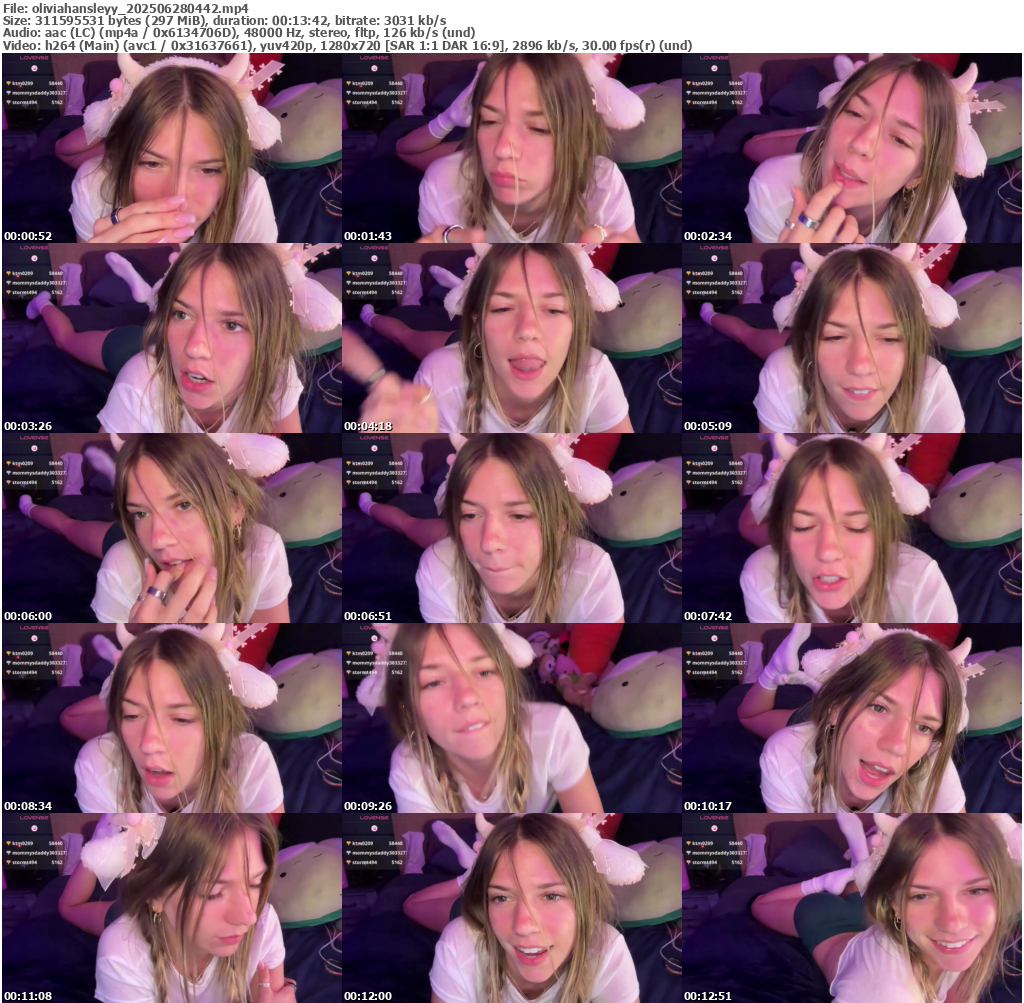Open the frame timestamped 00:08:34
The width and height of the screenshot is (1024, 1003).
click(x=171, y=718)
